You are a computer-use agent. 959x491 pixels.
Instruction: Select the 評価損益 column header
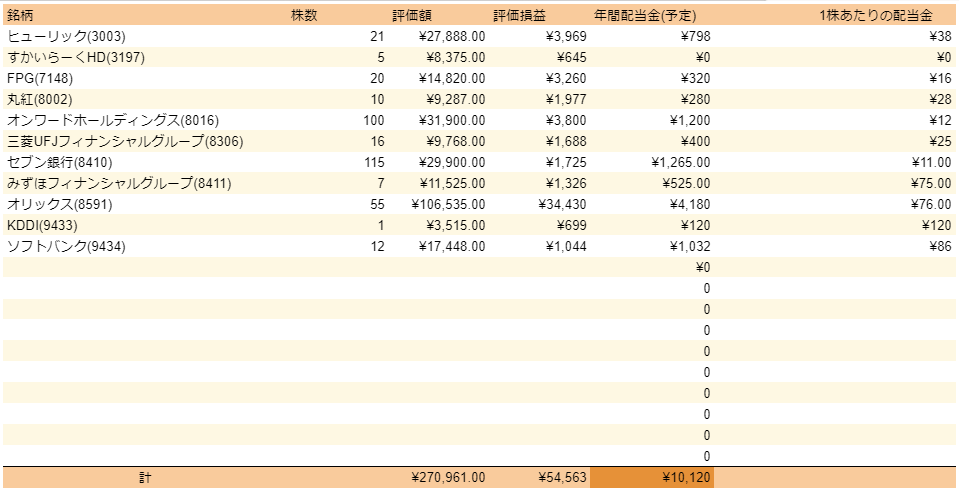coord(520,15)
